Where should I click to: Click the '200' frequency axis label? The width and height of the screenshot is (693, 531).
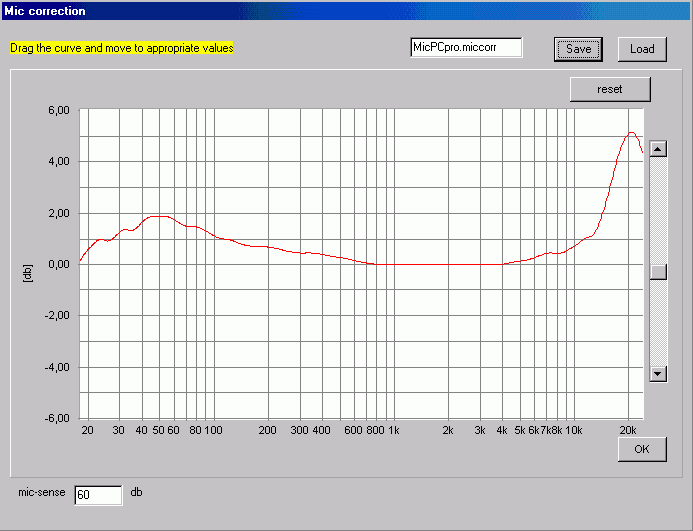tap(267, 430)
